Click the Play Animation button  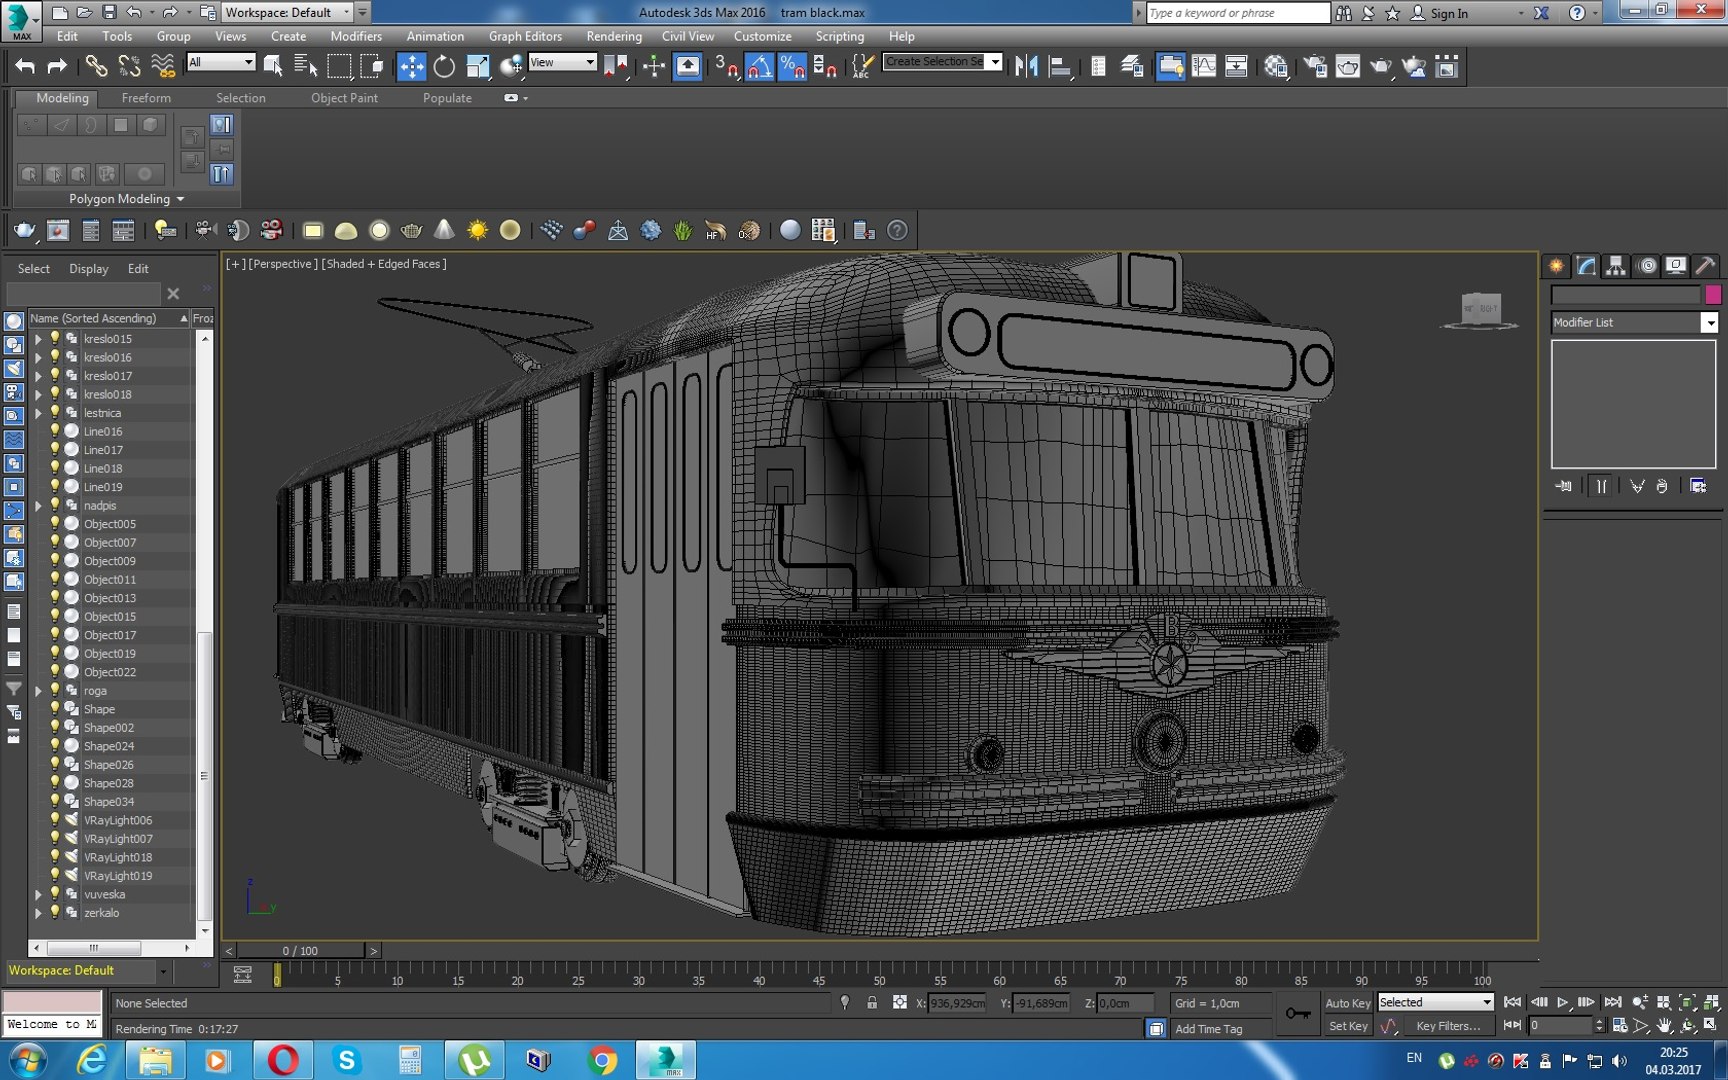coord(1563,1002)
